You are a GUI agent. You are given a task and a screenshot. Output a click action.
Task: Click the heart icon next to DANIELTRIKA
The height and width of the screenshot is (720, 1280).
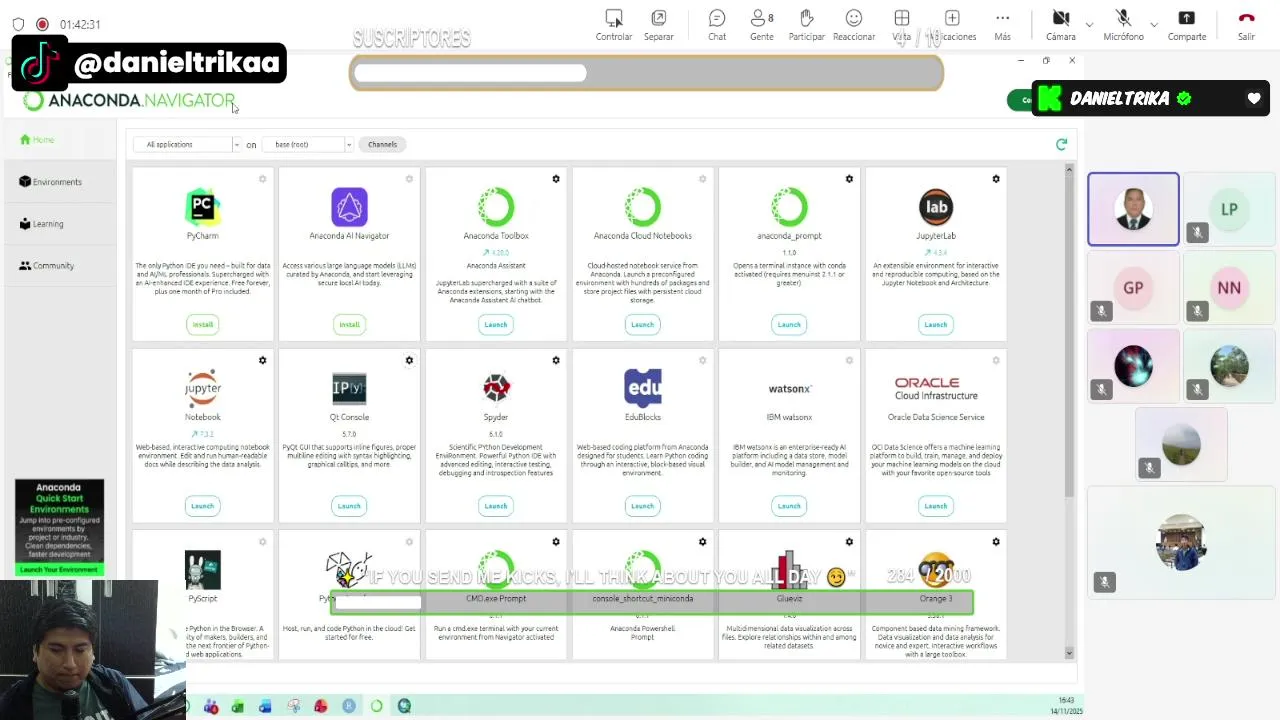coord(1254,98)
